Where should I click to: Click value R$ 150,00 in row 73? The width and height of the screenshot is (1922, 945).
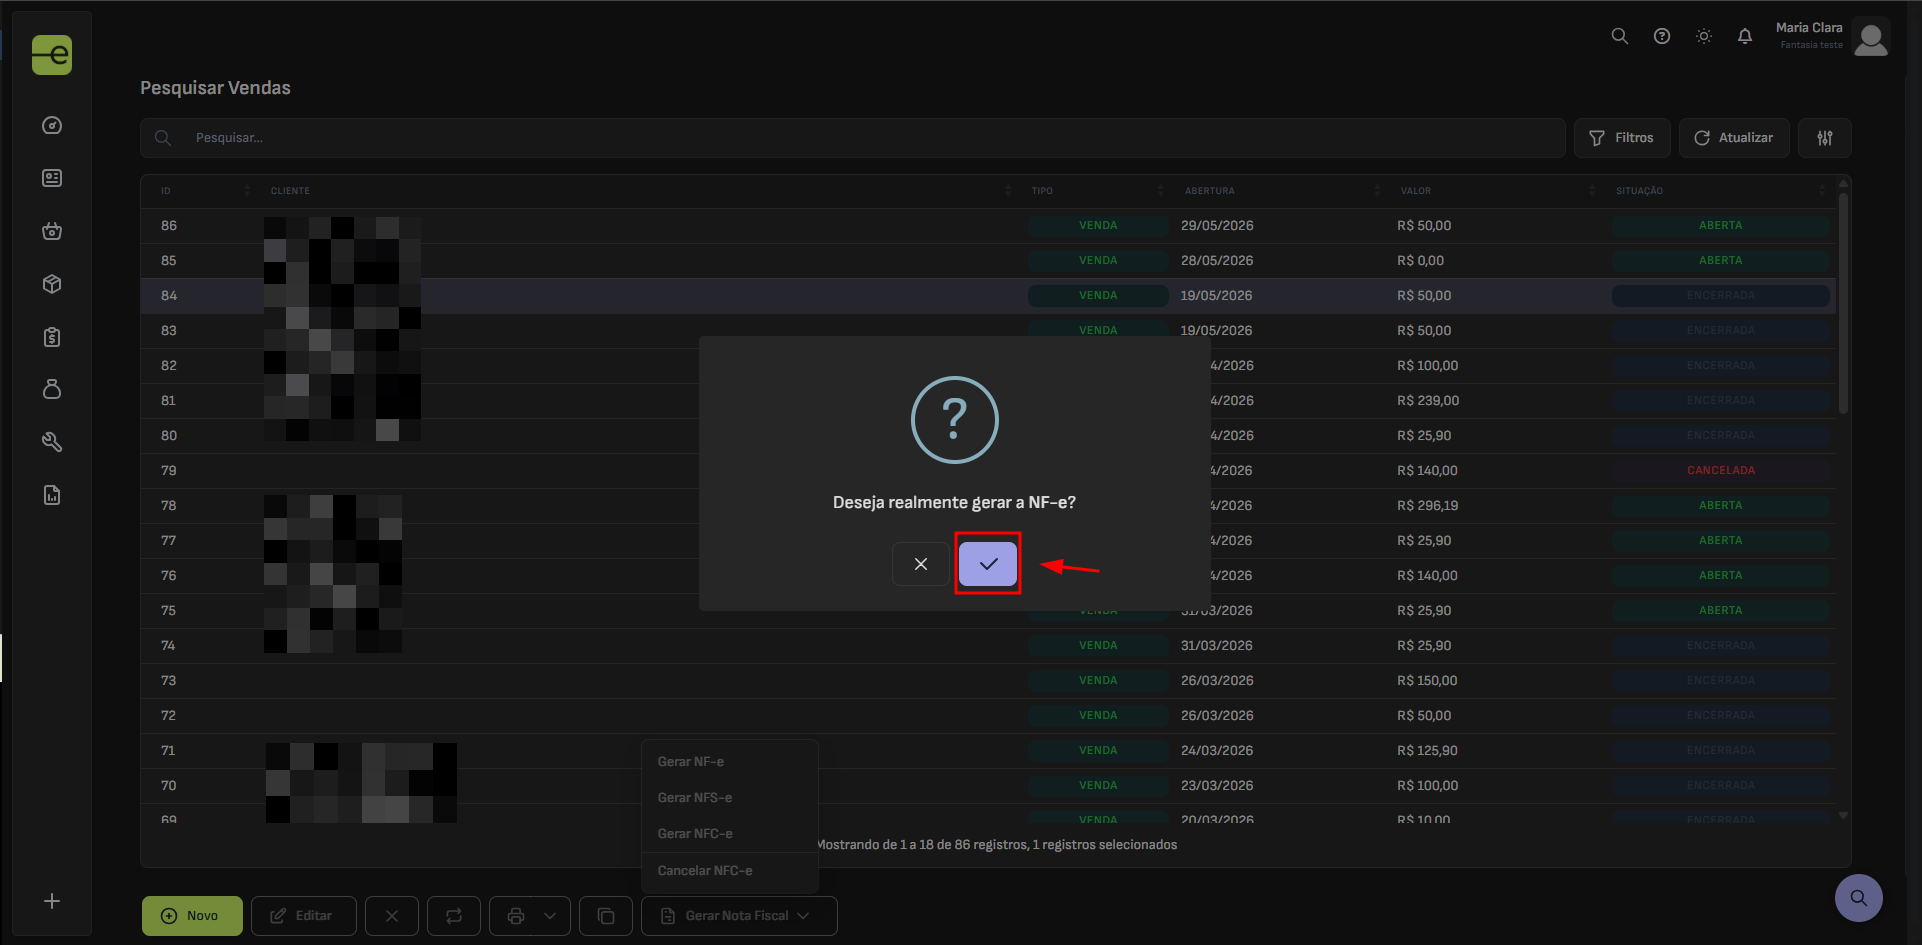click(x=1427, y=681)
